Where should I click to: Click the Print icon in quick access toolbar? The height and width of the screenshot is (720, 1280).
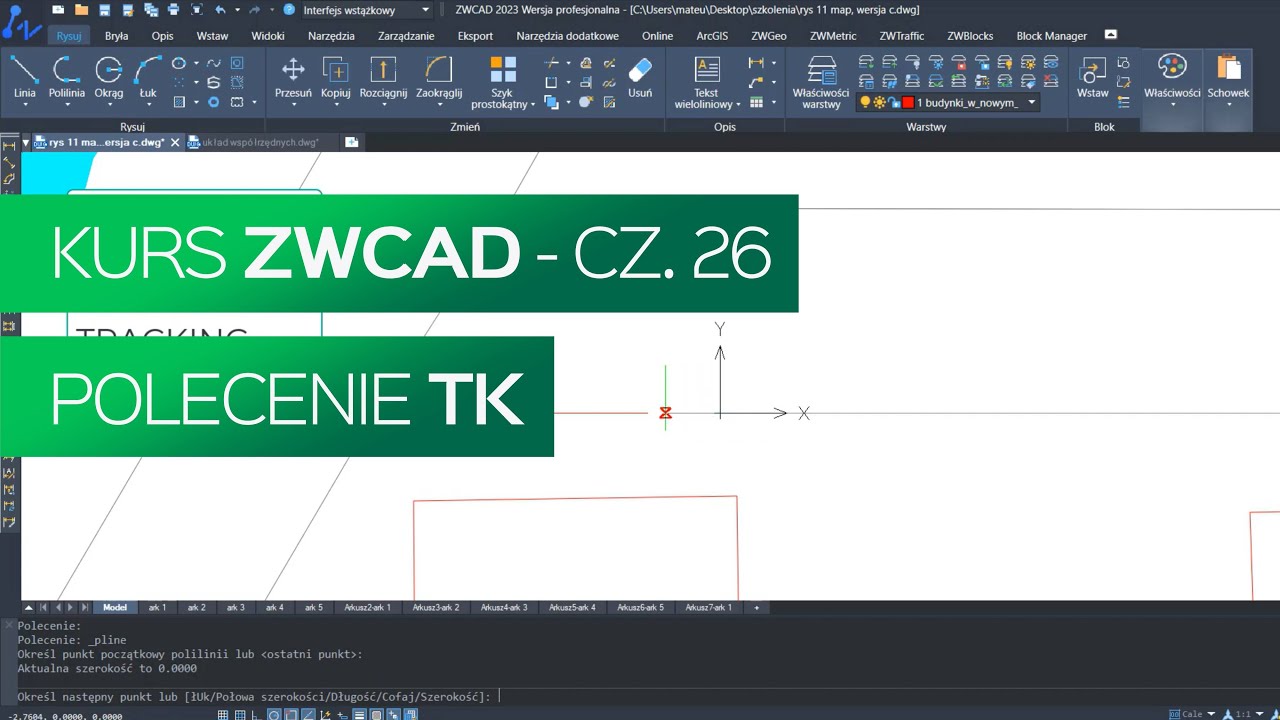(174, 10)
